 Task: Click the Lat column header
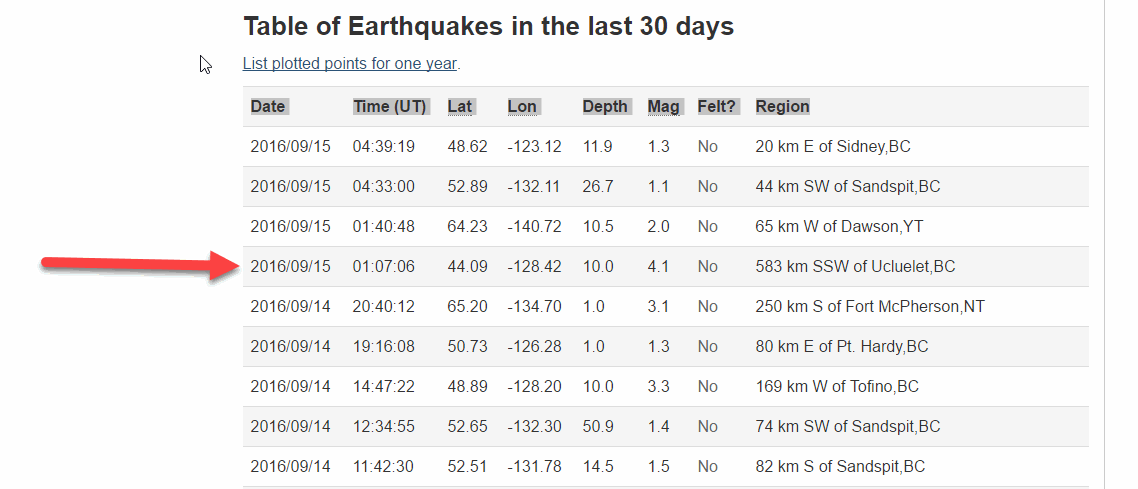point(460,107)
